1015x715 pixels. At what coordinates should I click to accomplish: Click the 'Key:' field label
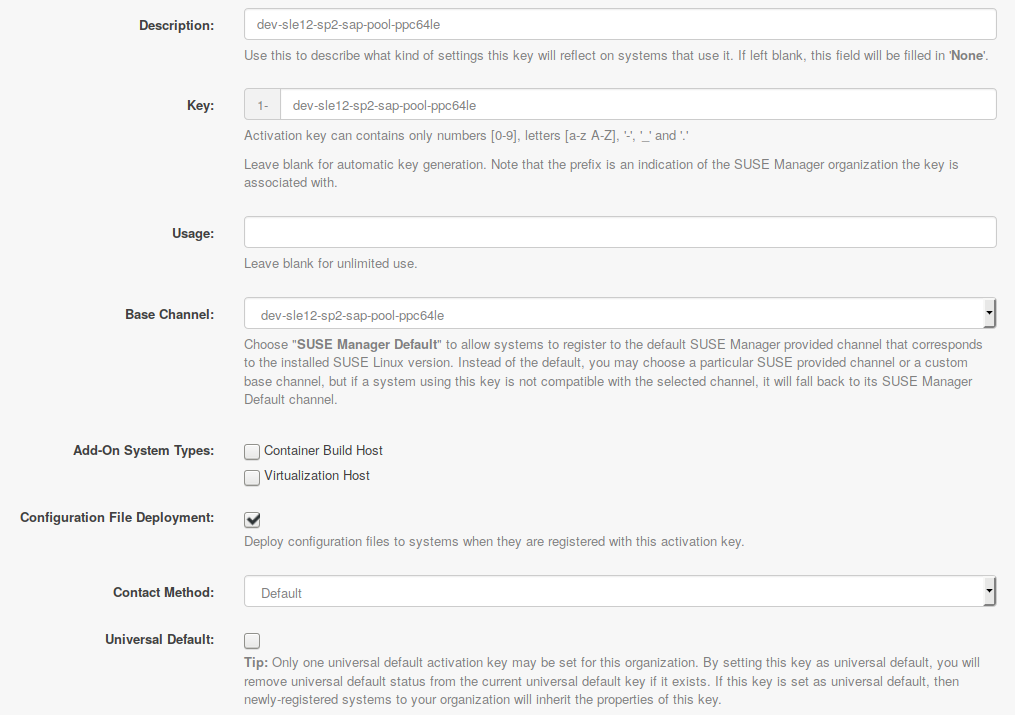point(200,105)
